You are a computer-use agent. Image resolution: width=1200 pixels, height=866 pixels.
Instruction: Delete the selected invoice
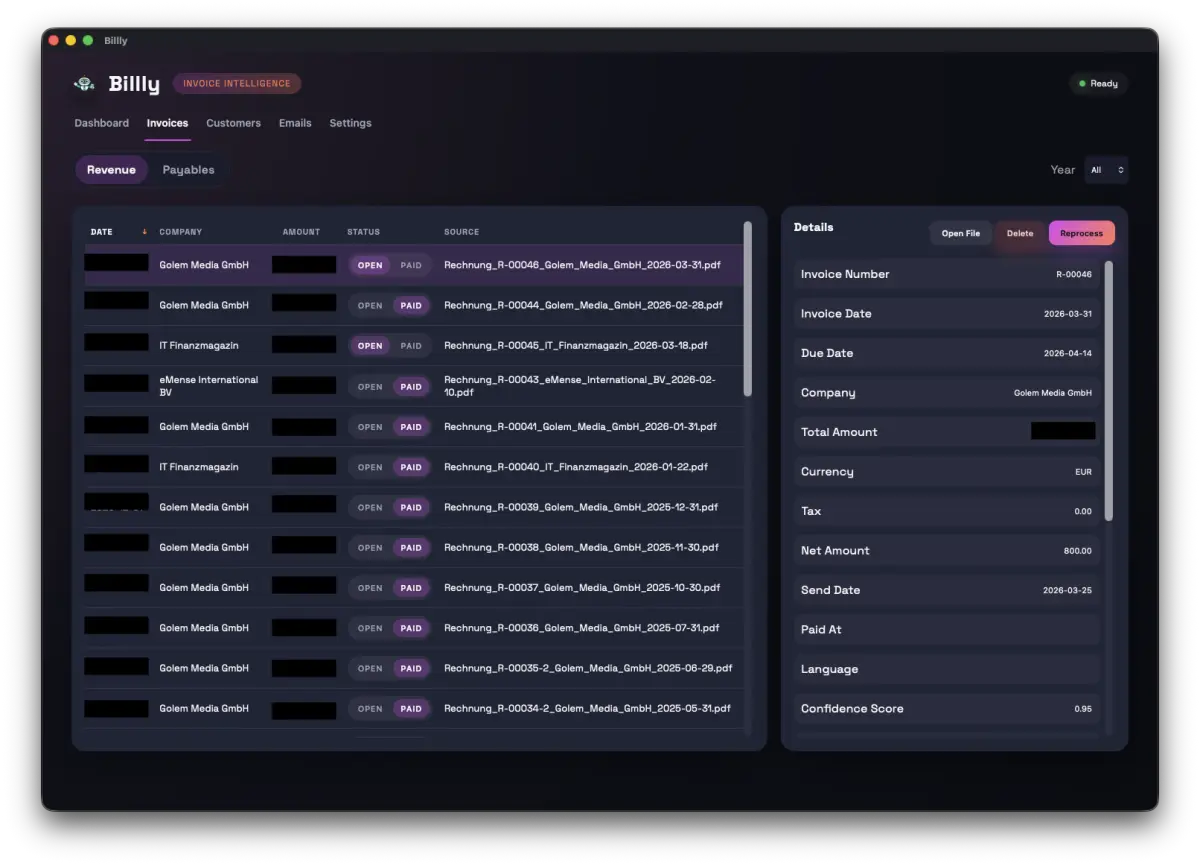click(x=1020, y=232)
